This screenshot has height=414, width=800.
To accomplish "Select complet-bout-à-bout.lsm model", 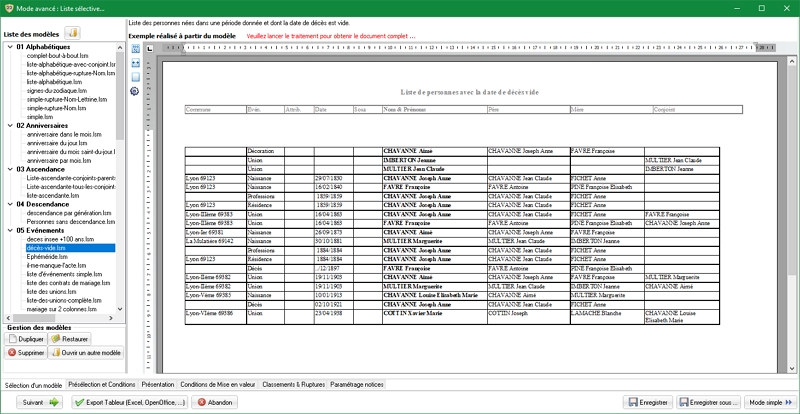I will pyautogui.click(x=59, y=56).
